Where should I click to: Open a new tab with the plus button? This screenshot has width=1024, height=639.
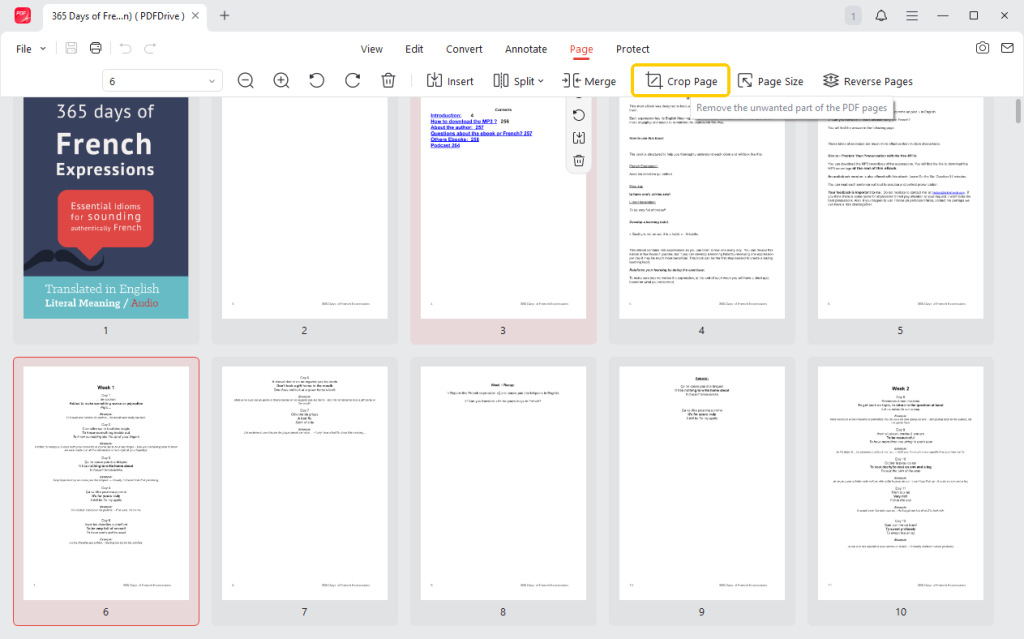225,16
